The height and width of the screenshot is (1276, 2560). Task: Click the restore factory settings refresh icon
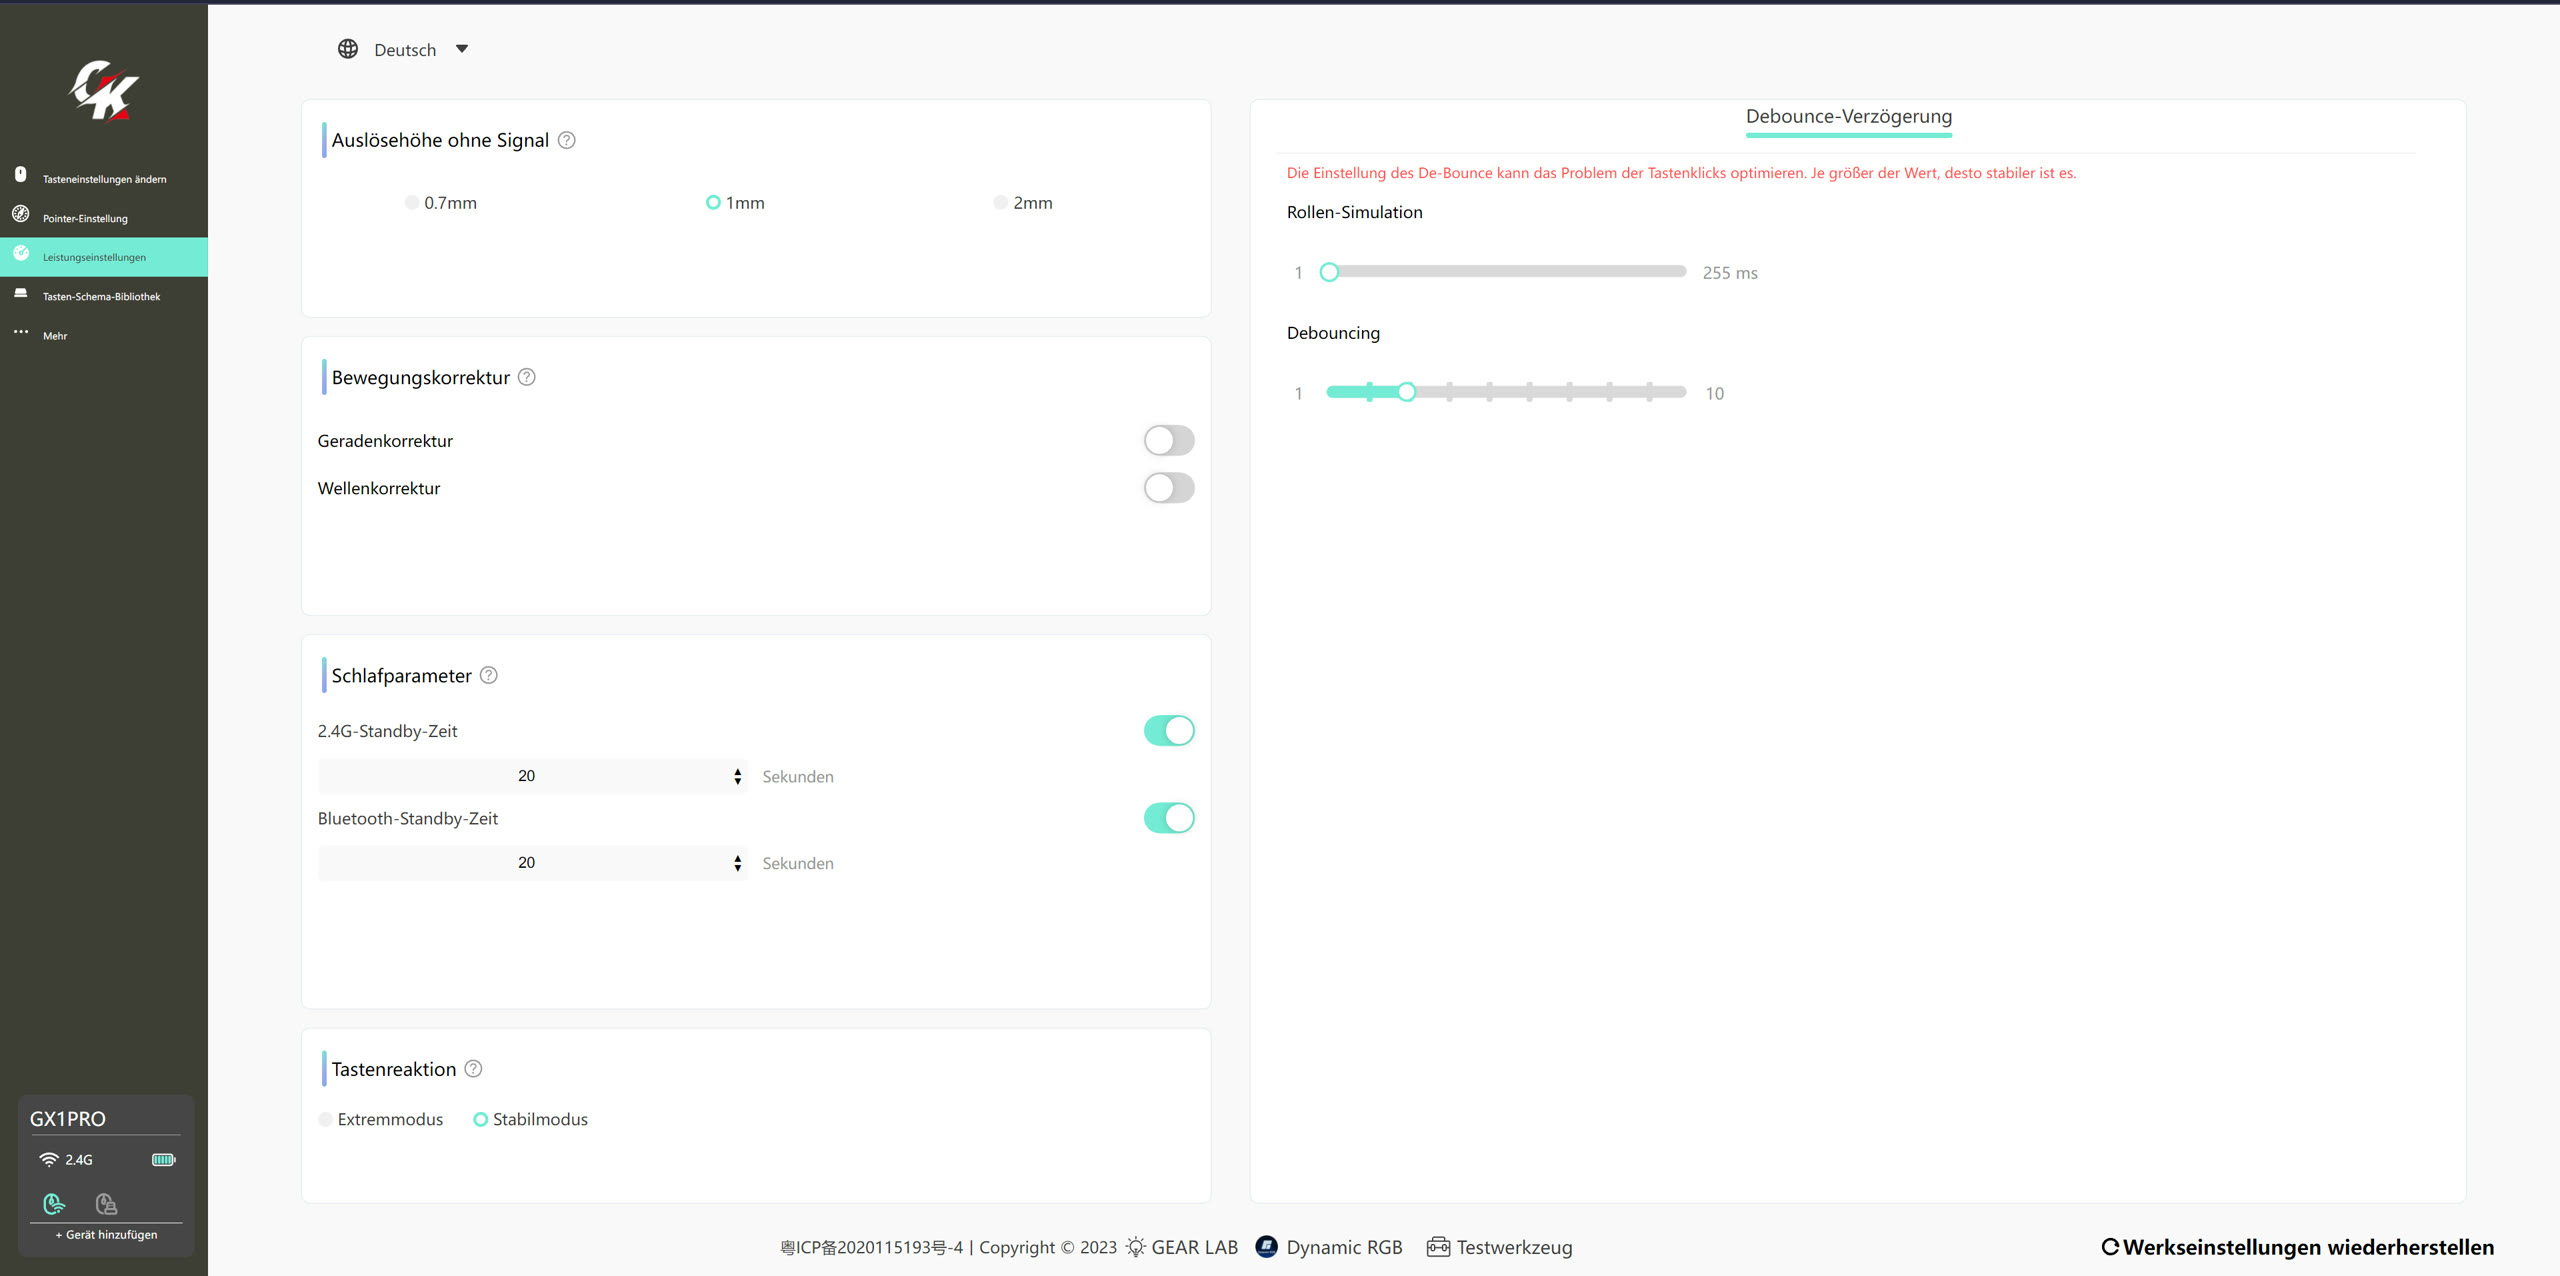2110,1247
